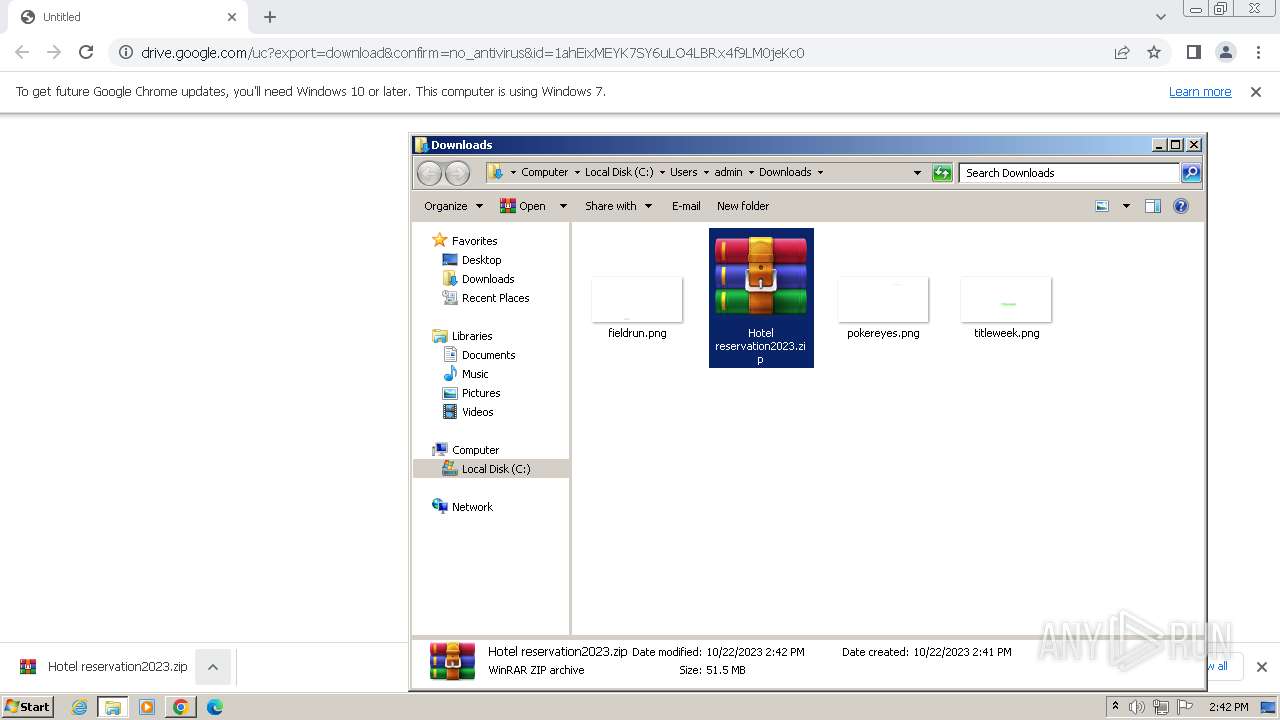Click the Learn more link
The width and height of the screenshot is (1280, 720).
point(1200,91)
